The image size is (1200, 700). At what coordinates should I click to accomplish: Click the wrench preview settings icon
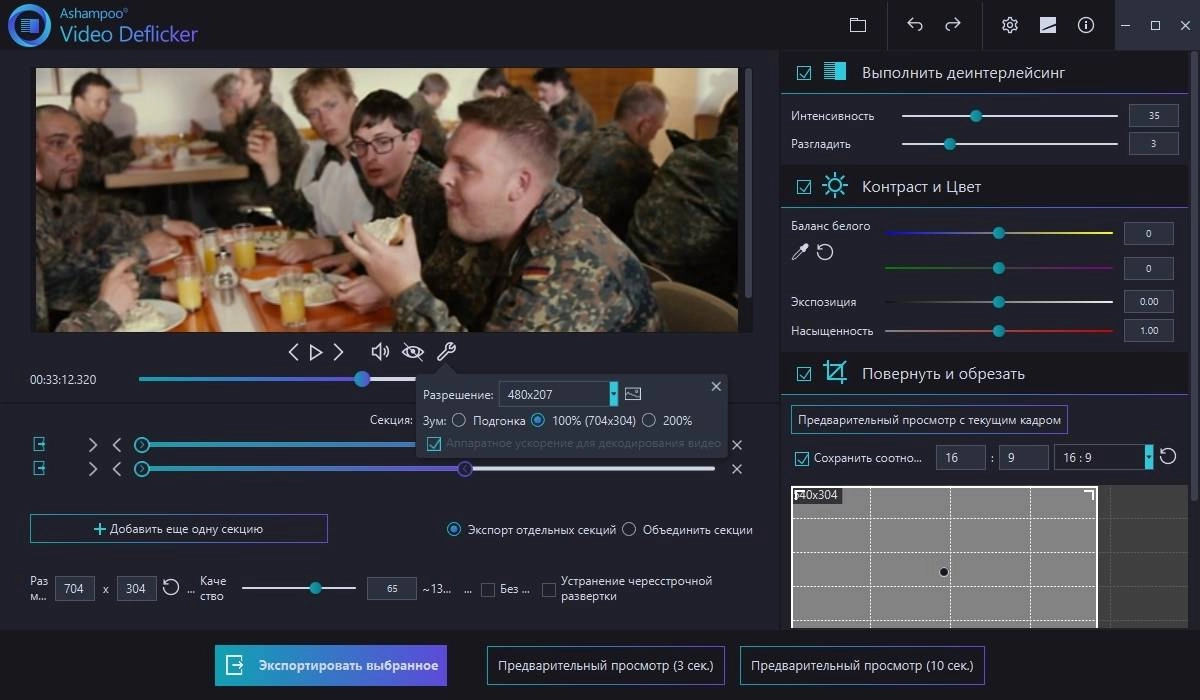[446, 351]
